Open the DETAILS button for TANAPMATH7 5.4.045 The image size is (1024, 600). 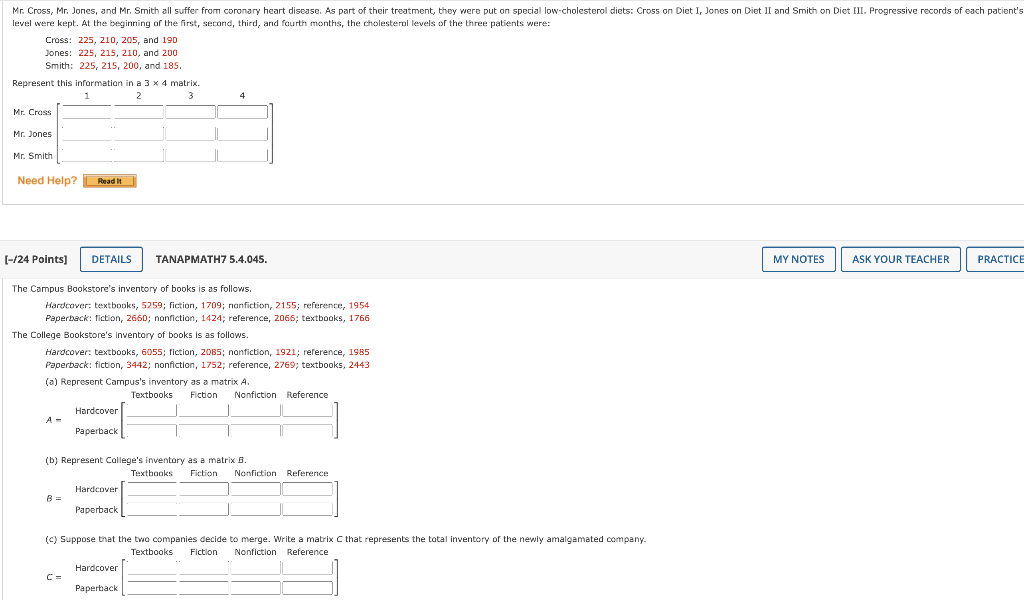tap(111, 259)
